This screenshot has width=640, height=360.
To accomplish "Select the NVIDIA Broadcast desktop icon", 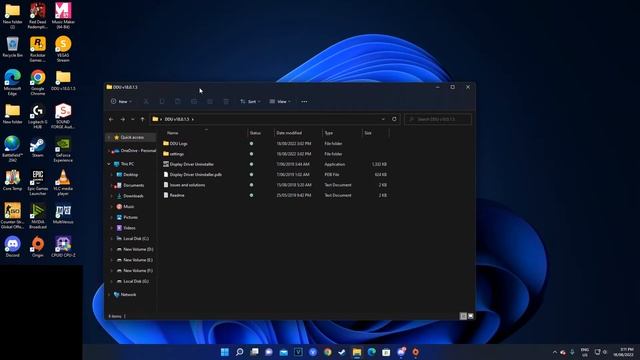I will (x=38, y=216).
